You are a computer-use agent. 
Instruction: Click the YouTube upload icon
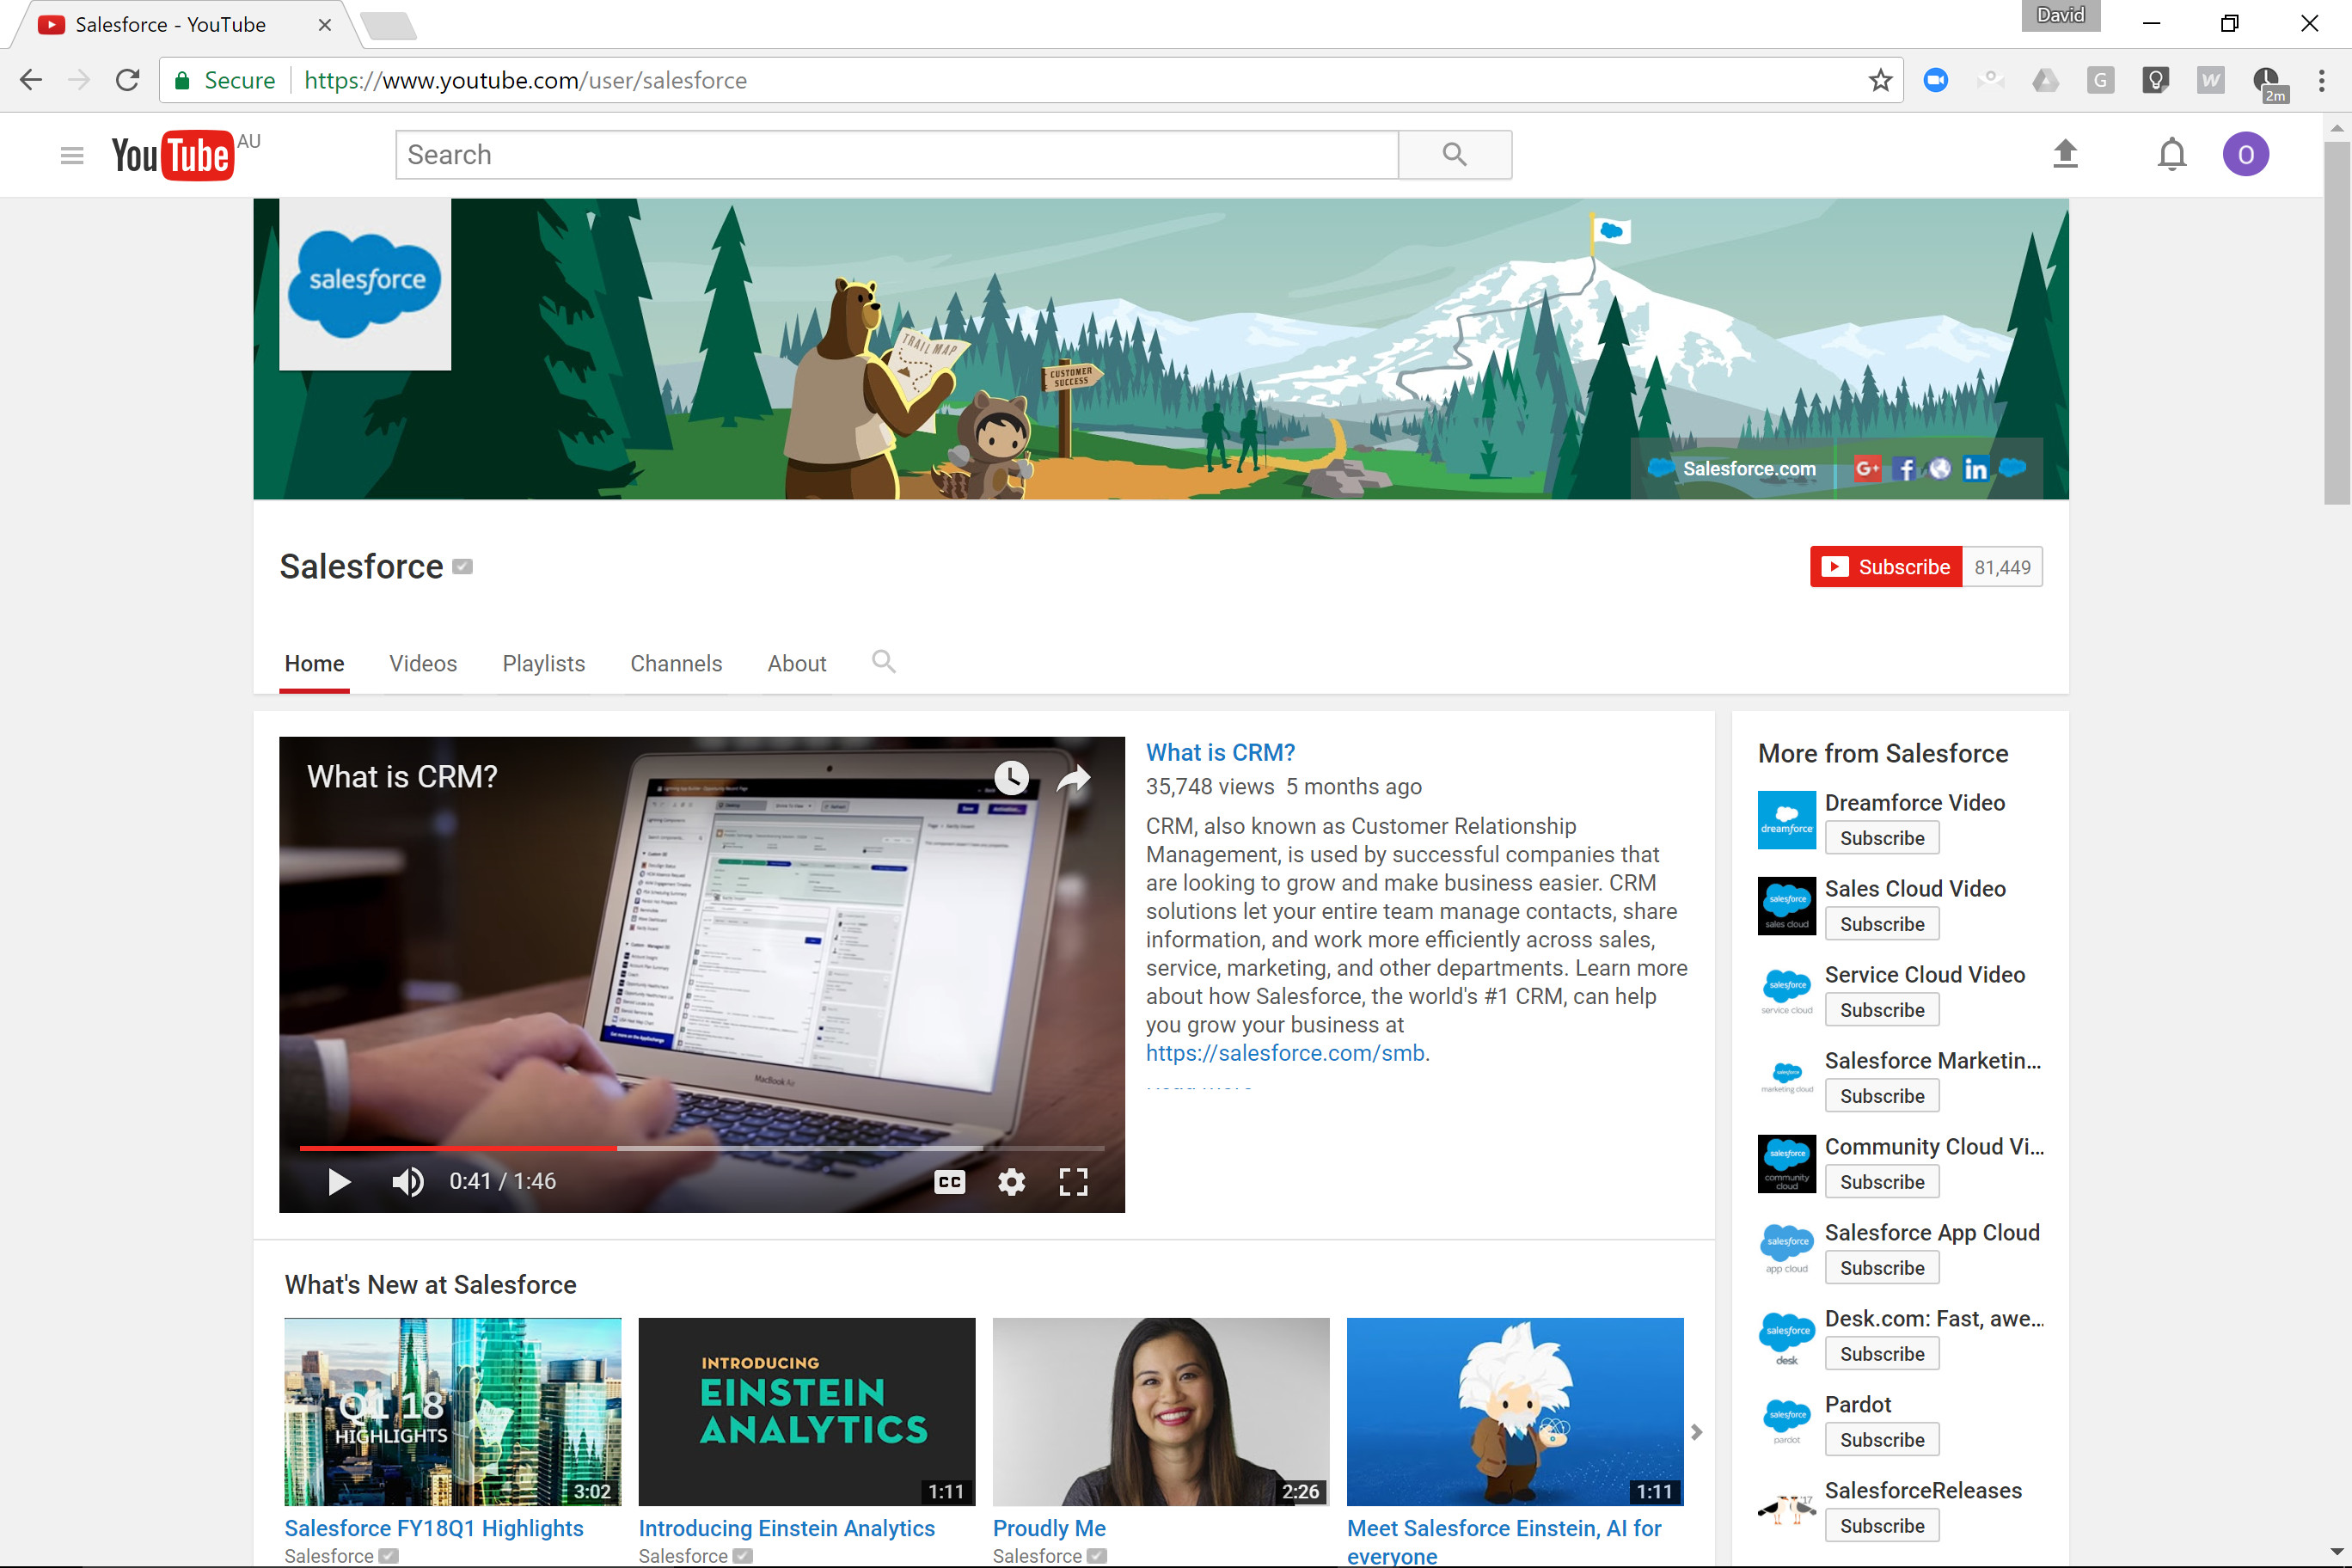pos(2065,154)
